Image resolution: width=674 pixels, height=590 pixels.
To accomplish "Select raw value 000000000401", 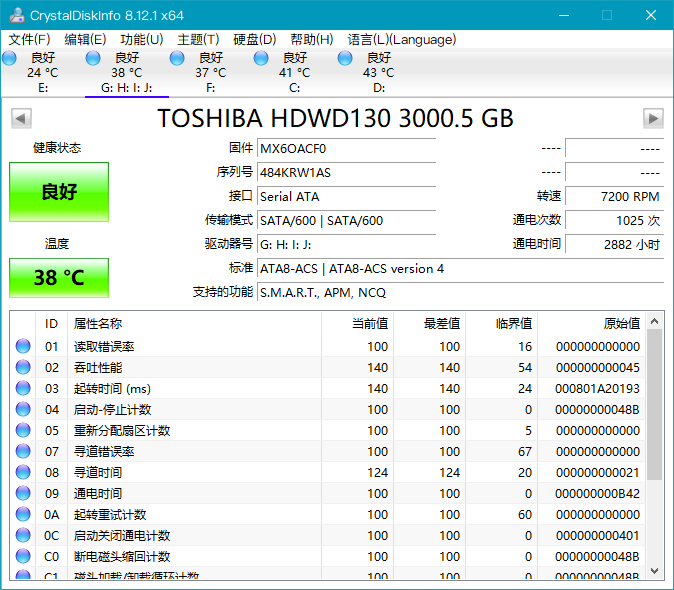I will coord(597,536).
